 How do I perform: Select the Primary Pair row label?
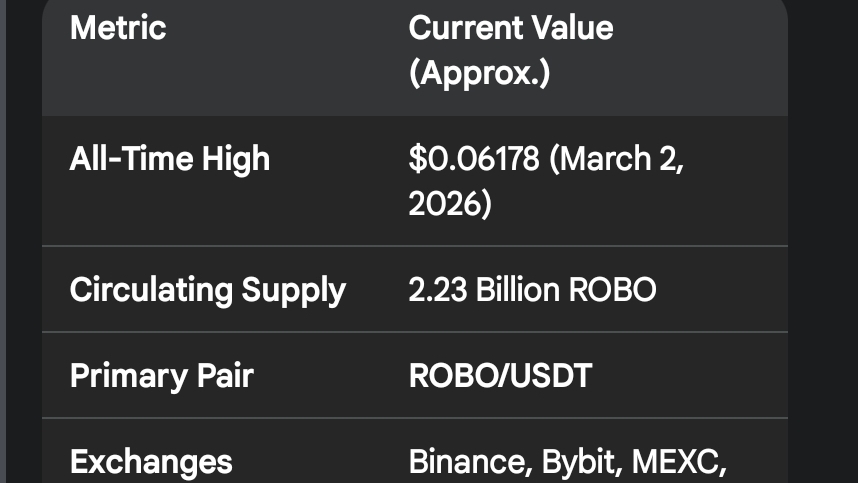click(x=161, y=376)
